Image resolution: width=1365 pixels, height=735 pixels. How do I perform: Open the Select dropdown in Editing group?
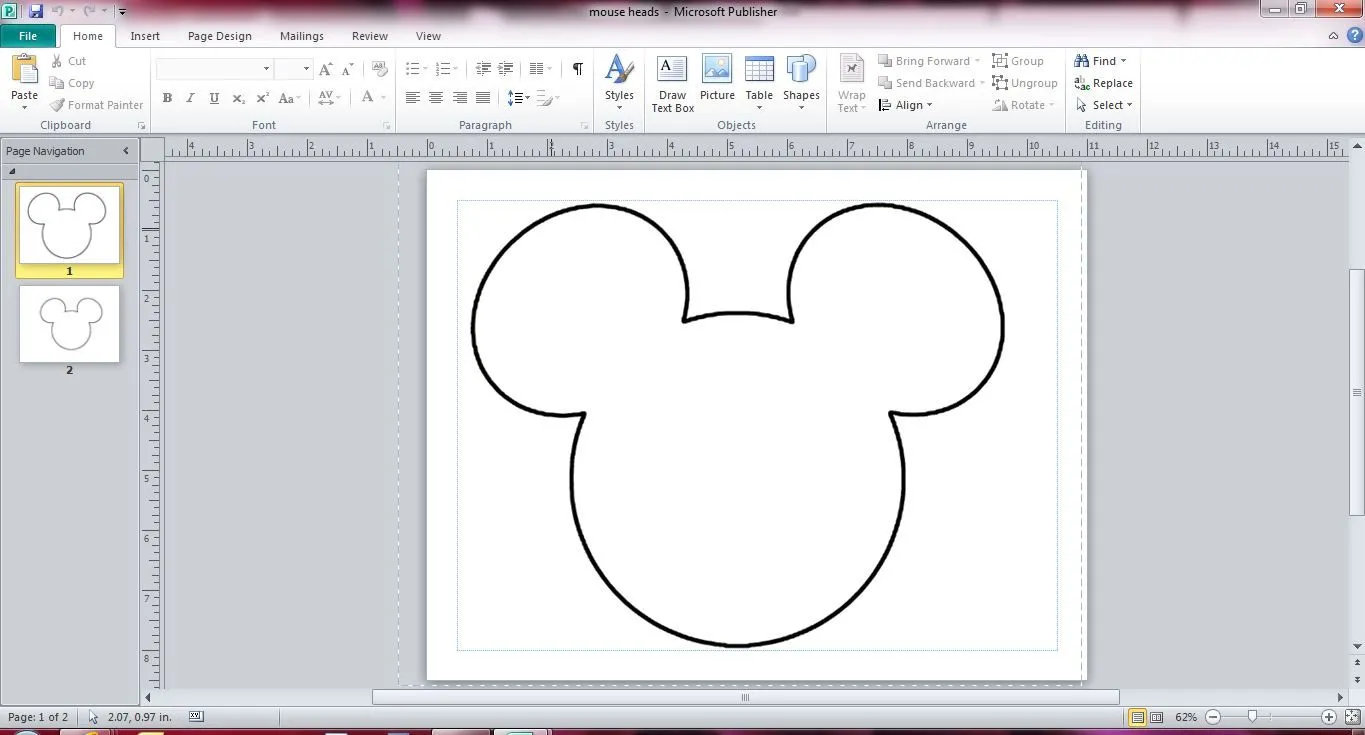(x=1104, y=105)
